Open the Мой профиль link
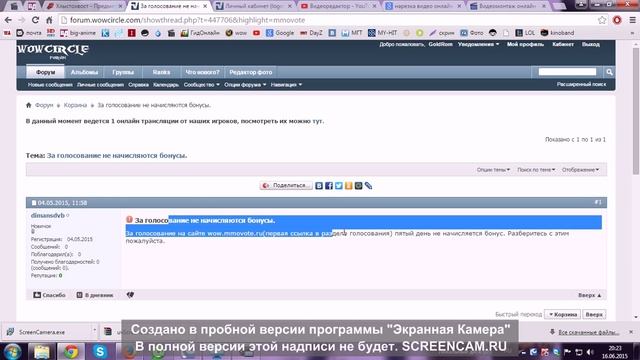The image size is (640, 360). tap(525, 44)
